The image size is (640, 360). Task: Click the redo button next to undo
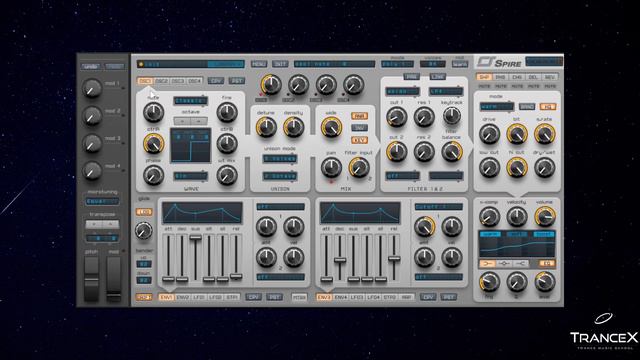tap(114, 66)
